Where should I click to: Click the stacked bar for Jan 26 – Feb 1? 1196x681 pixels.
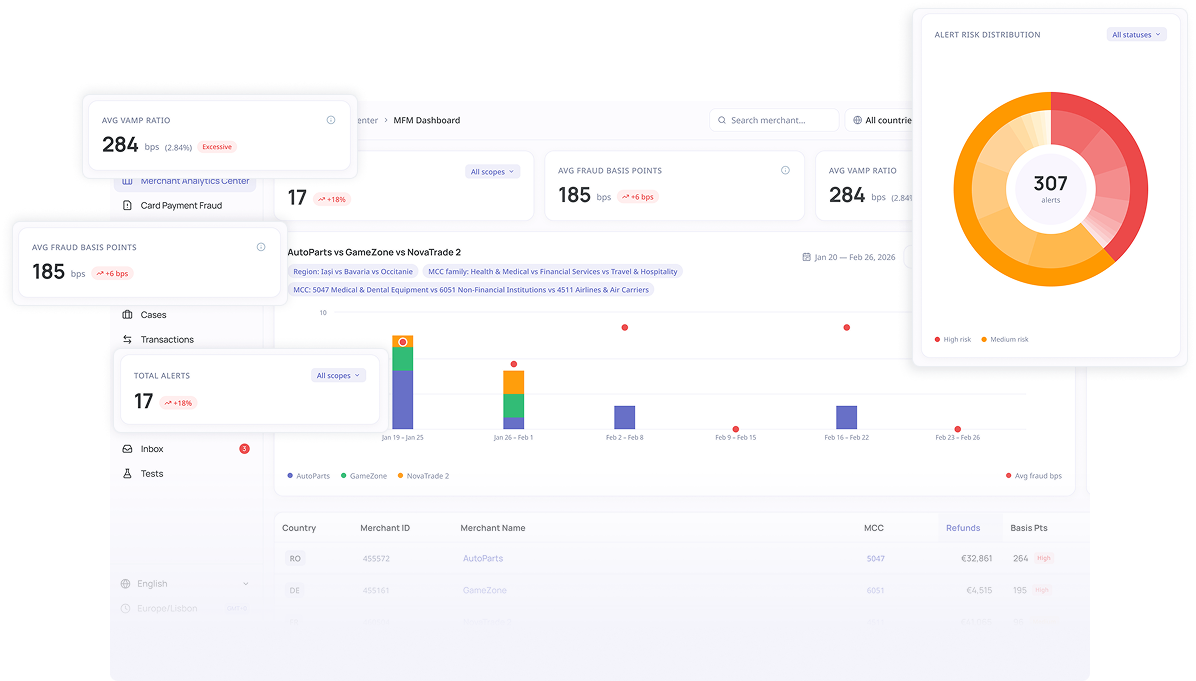[x=513, y=400]
